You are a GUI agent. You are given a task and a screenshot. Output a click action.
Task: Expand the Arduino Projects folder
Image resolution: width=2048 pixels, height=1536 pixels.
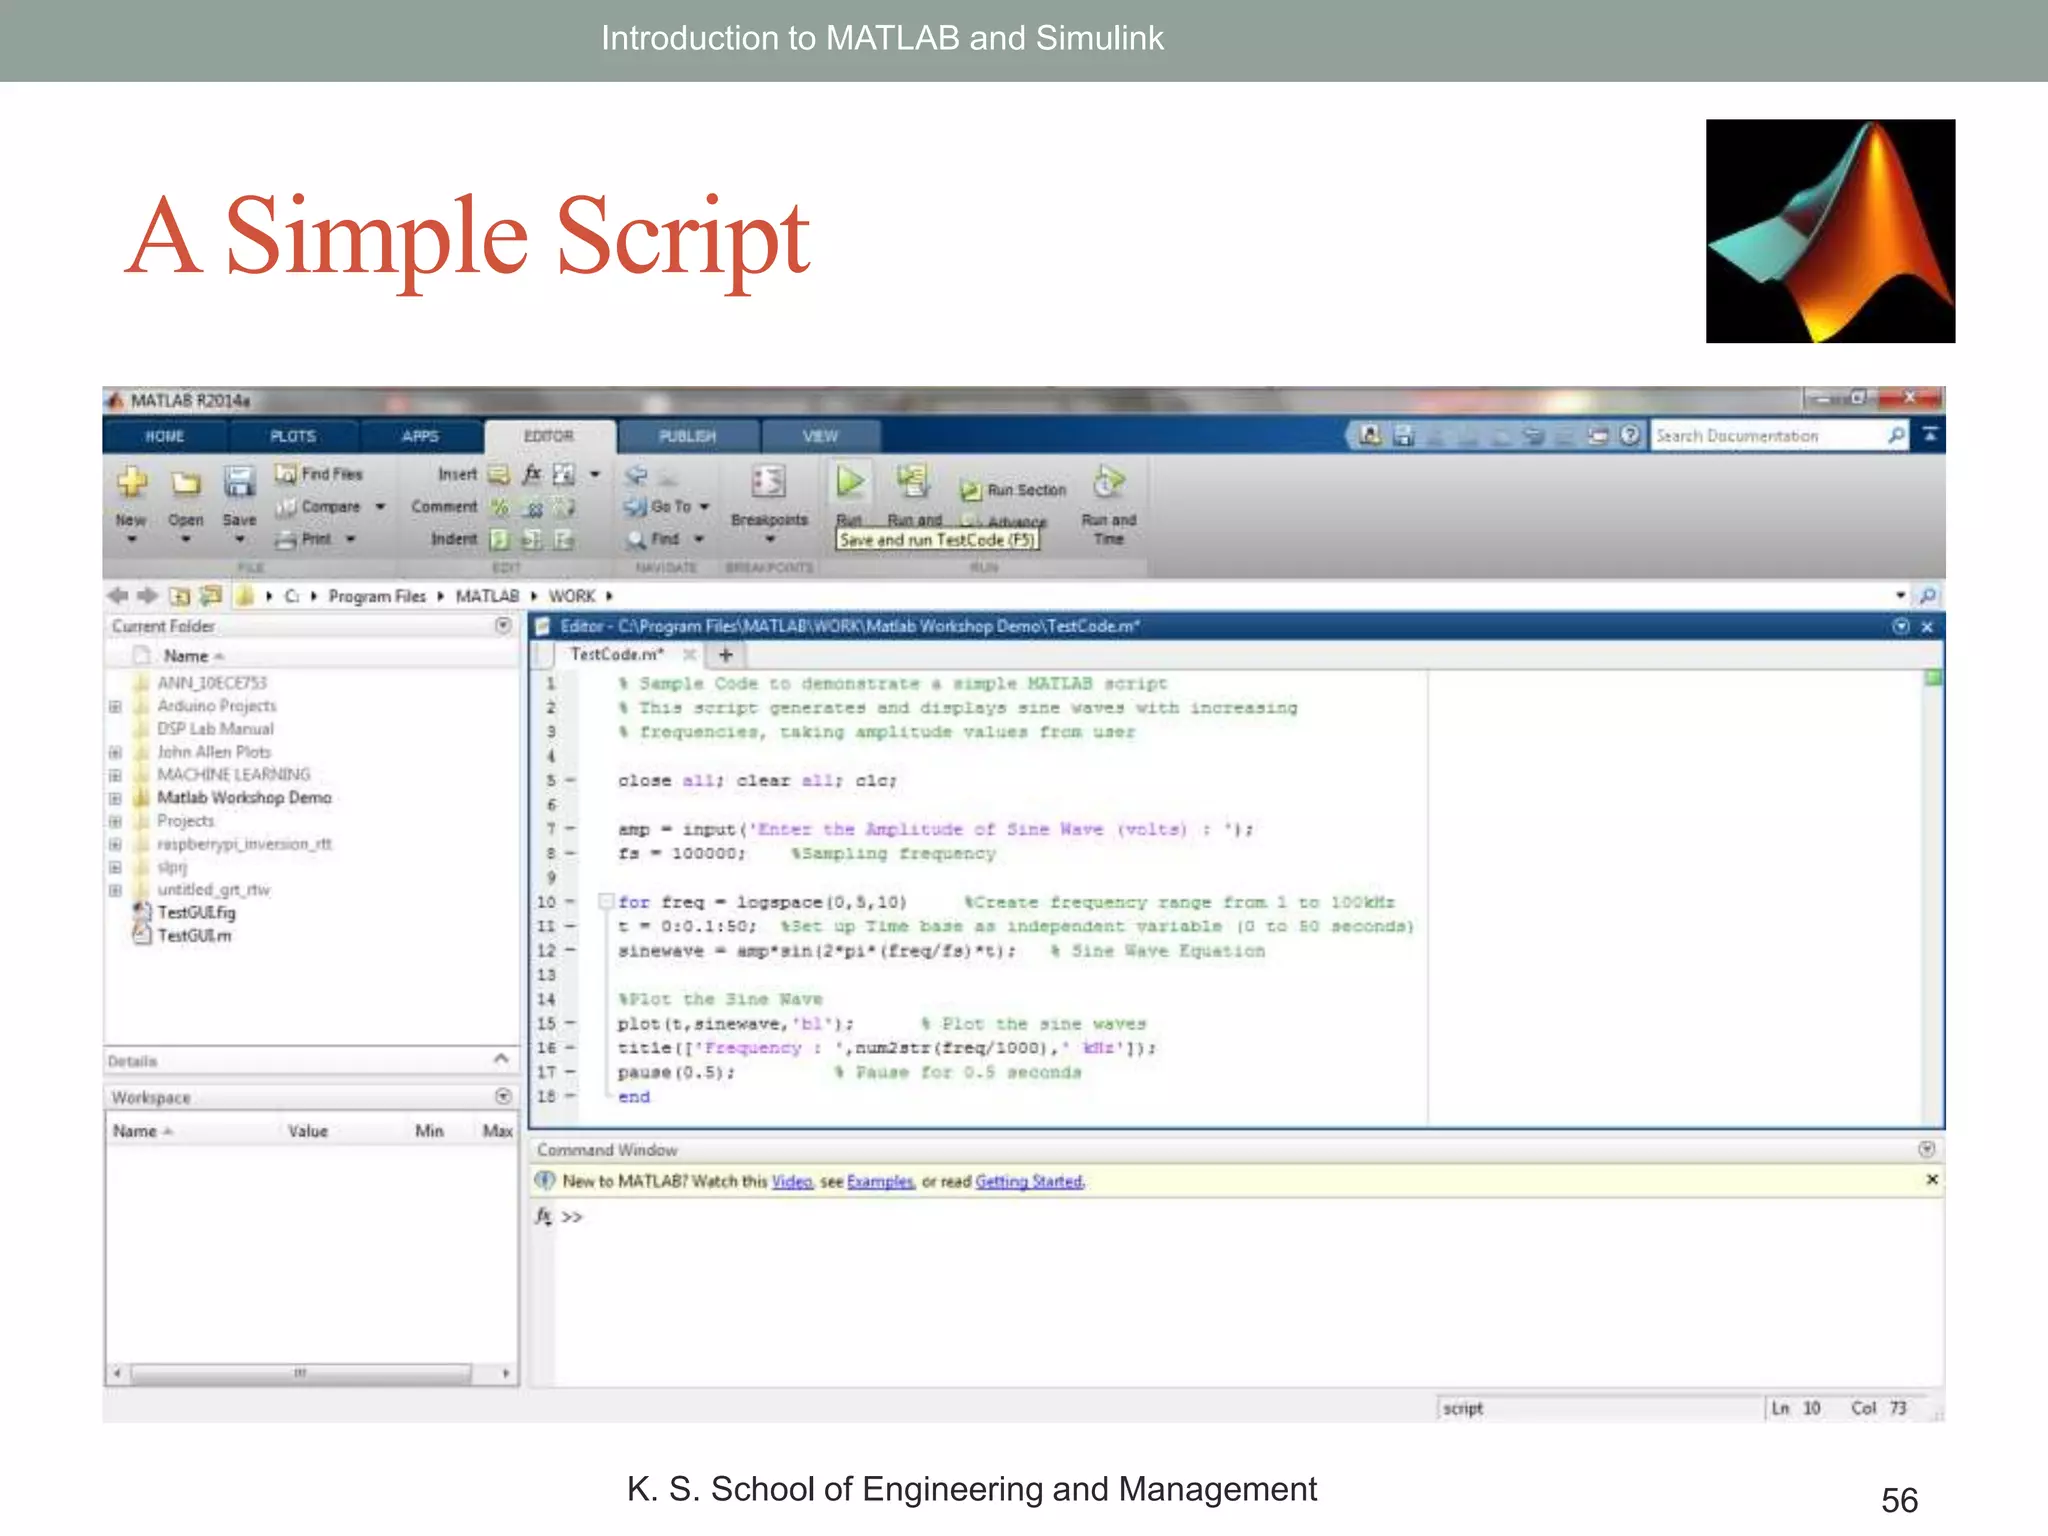[x=115, y=707]
